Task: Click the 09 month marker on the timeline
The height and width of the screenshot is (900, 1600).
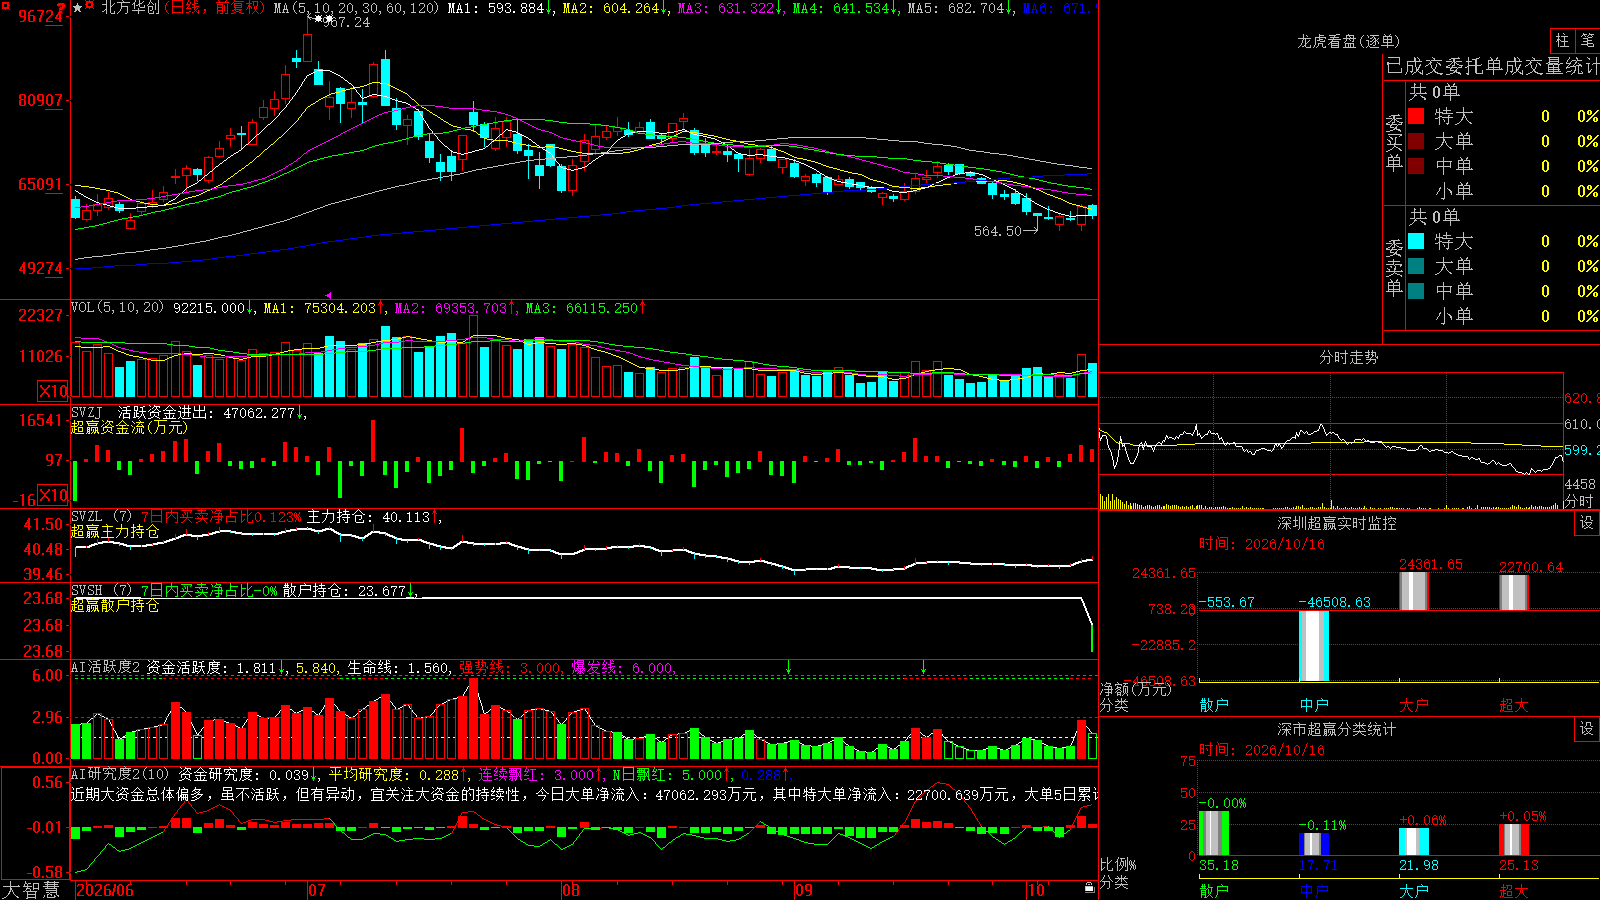Action: pos(804,890)
